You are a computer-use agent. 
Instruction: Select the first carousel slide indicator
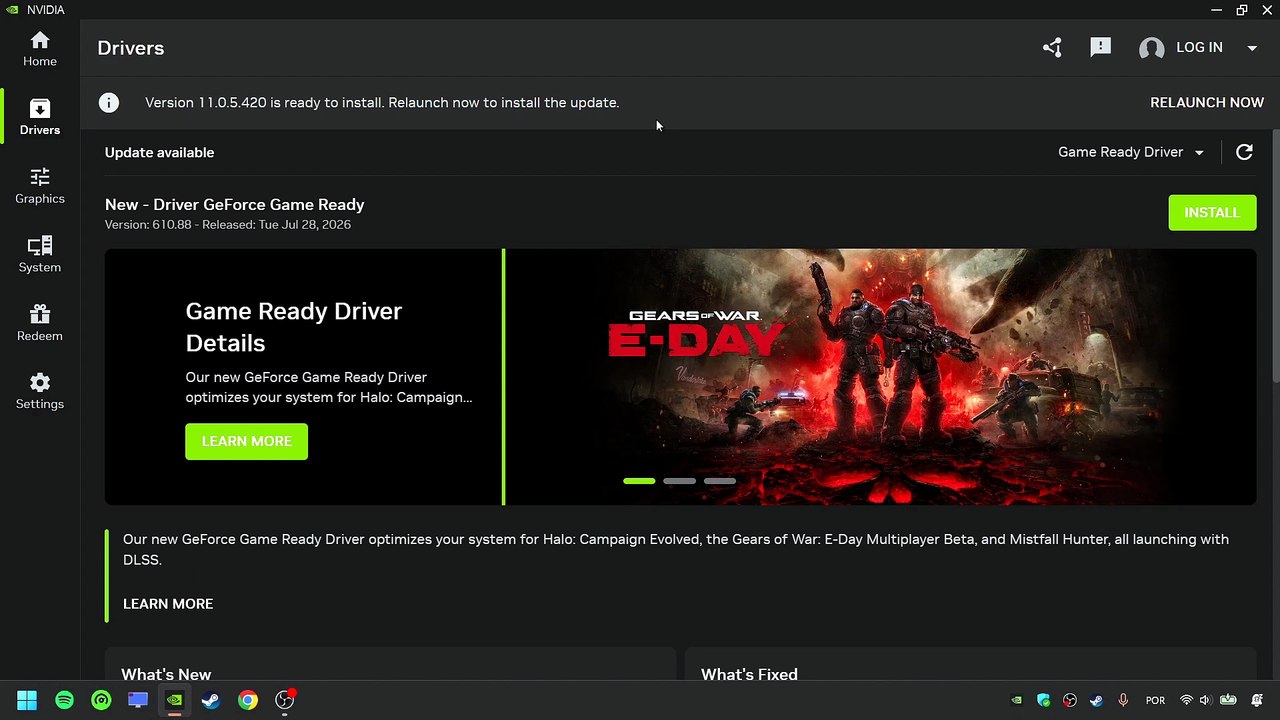point(639,481)
